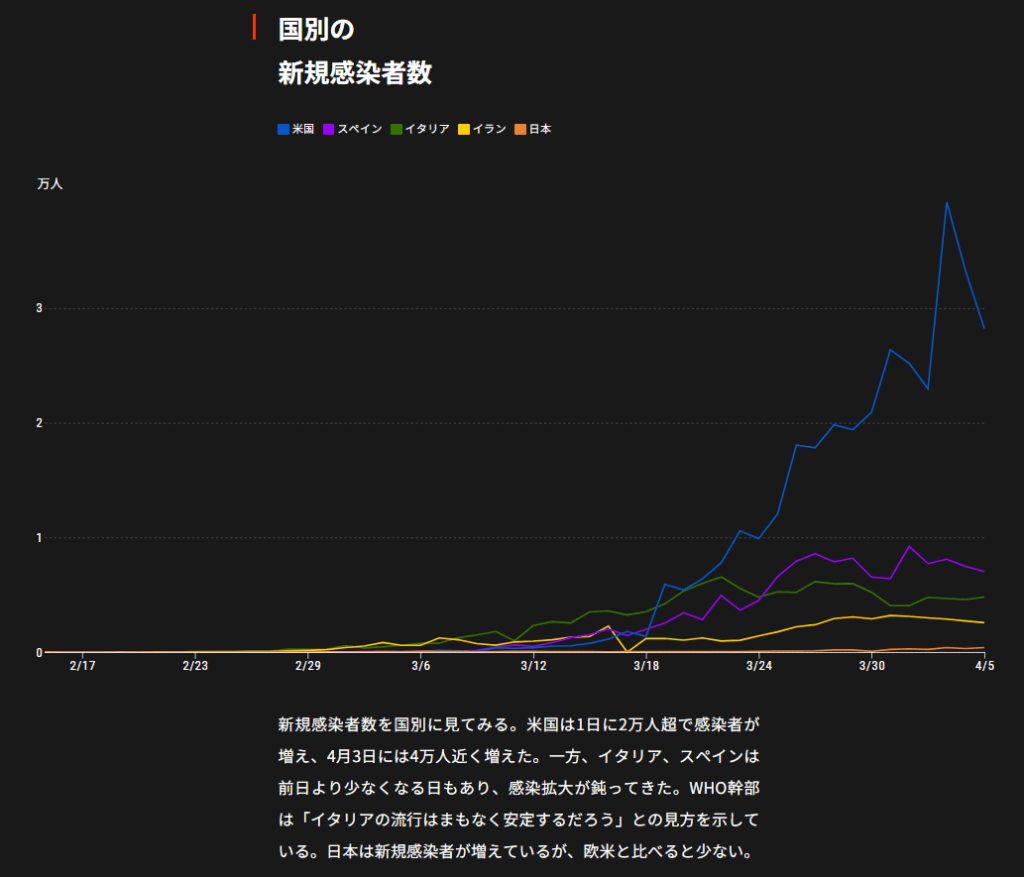Toggle the 米国 series legend label
Viewport: 1024px width, 877px height.
click(x=303, y=129)
